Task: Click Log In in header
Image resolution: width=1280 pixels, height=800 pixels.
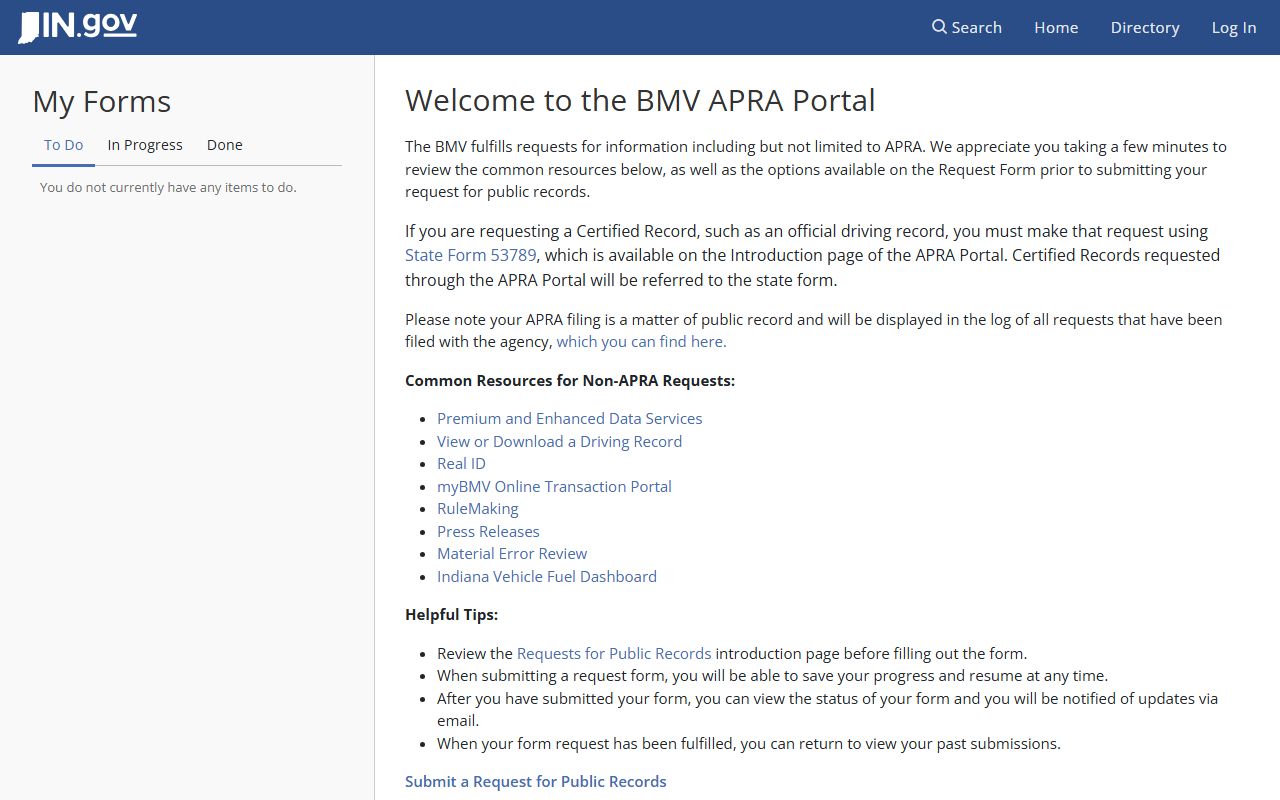Action: click(1234, 27)
